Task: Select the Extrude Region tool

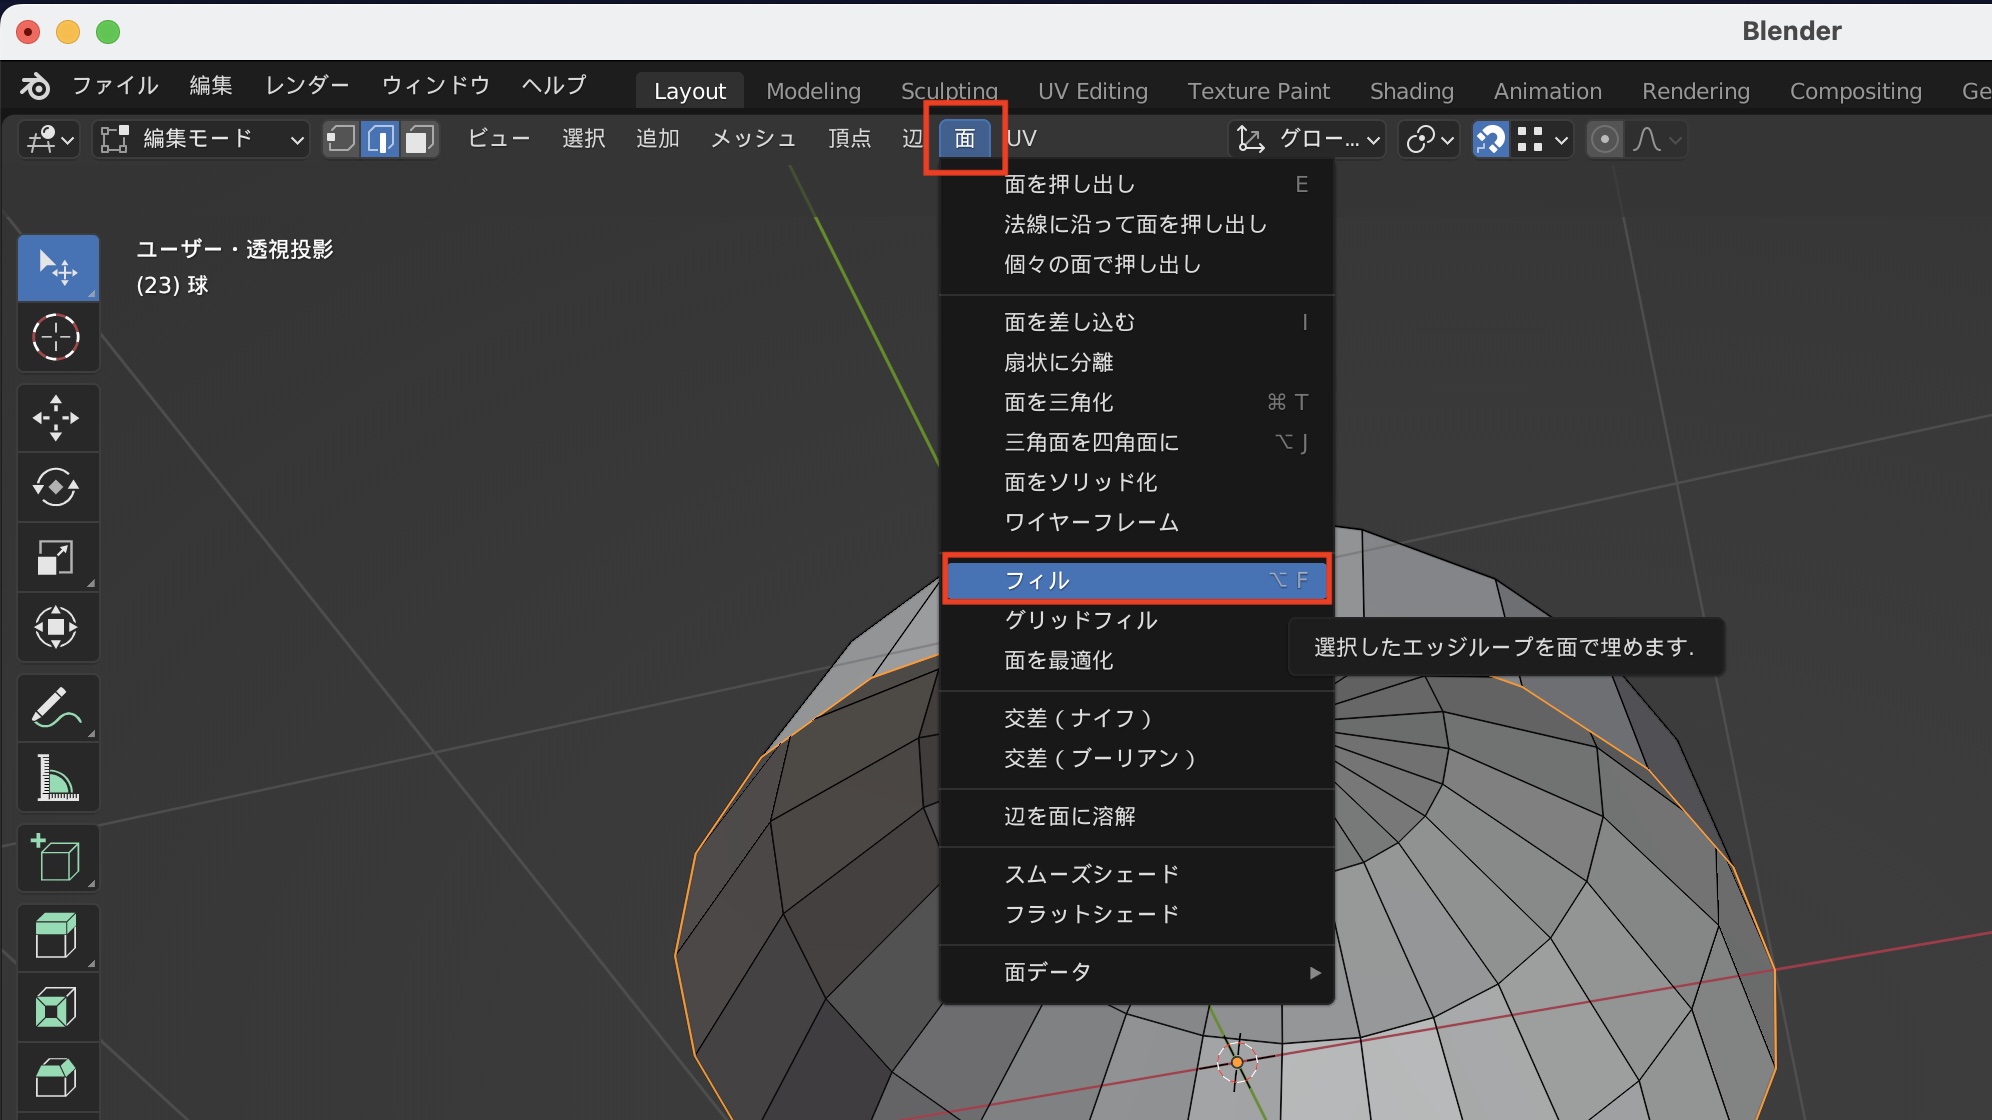Action: click(56, 937)
